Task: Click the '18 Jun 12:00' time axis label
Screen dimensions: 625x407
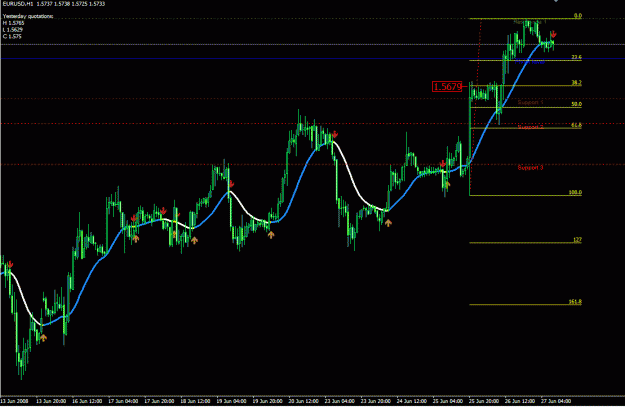Action: click(195, 401)
